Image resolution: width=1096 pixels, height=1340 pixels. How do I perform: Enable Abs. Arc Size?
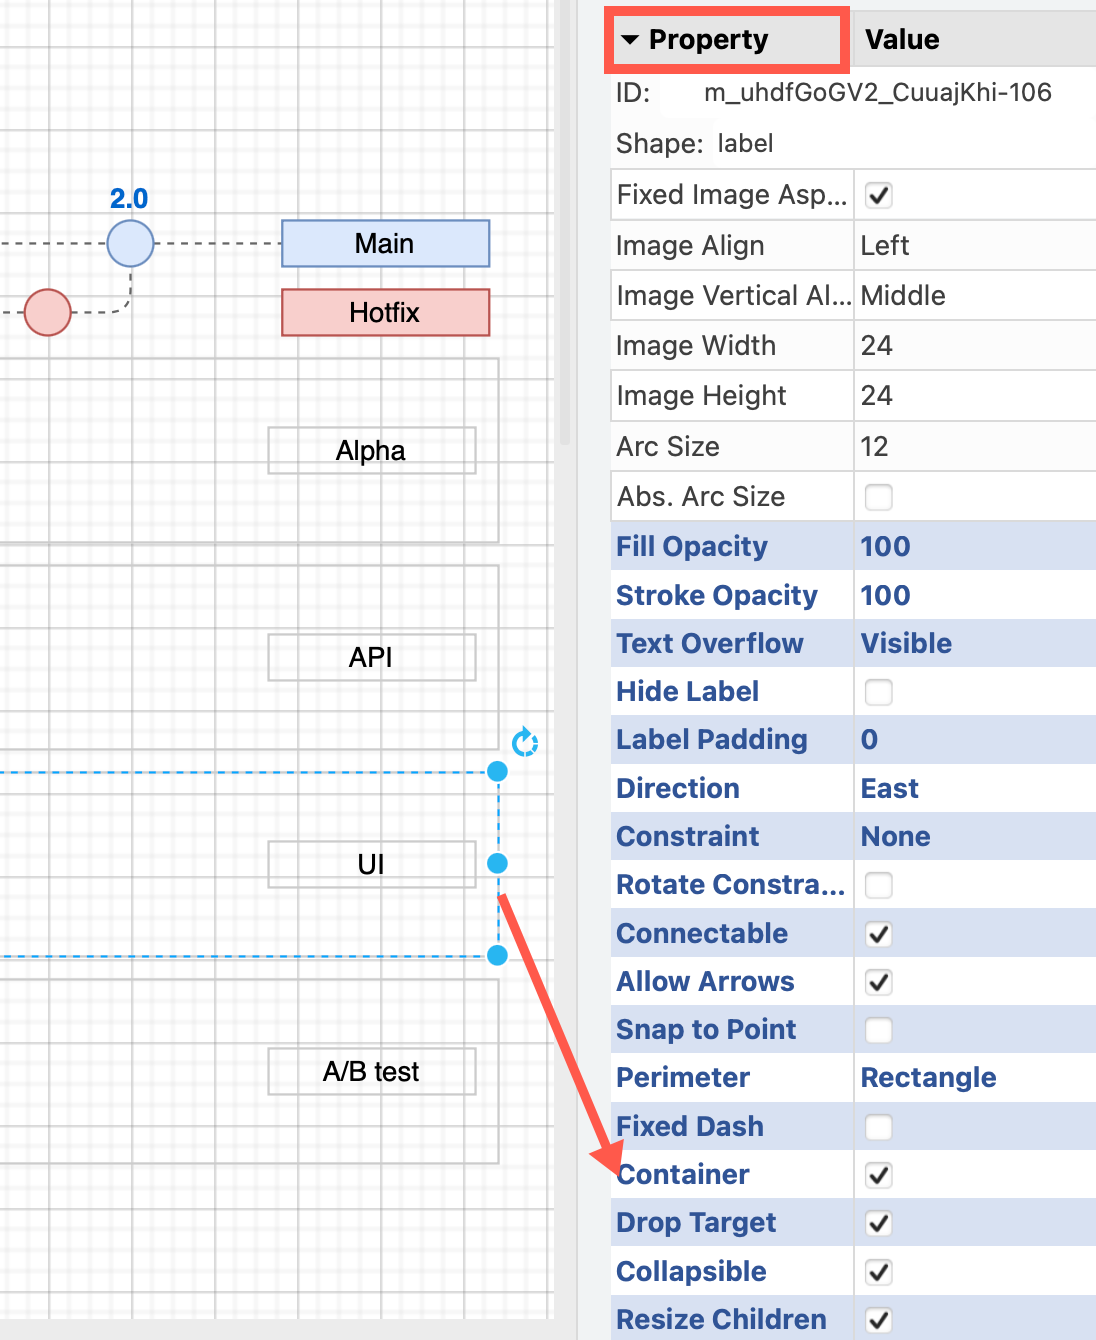coord(877,496)
